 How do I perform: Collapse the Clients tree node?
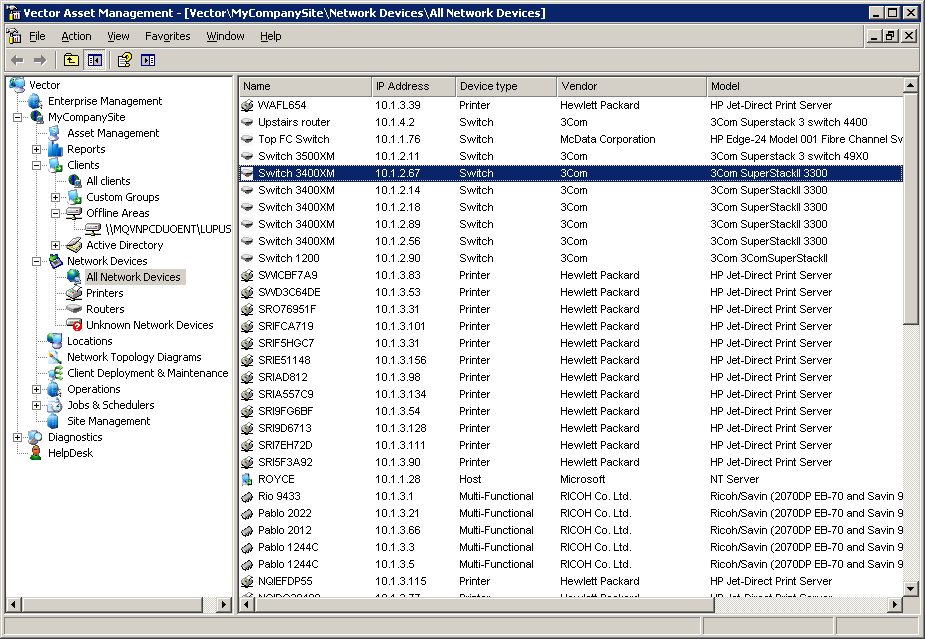[36, 165]
